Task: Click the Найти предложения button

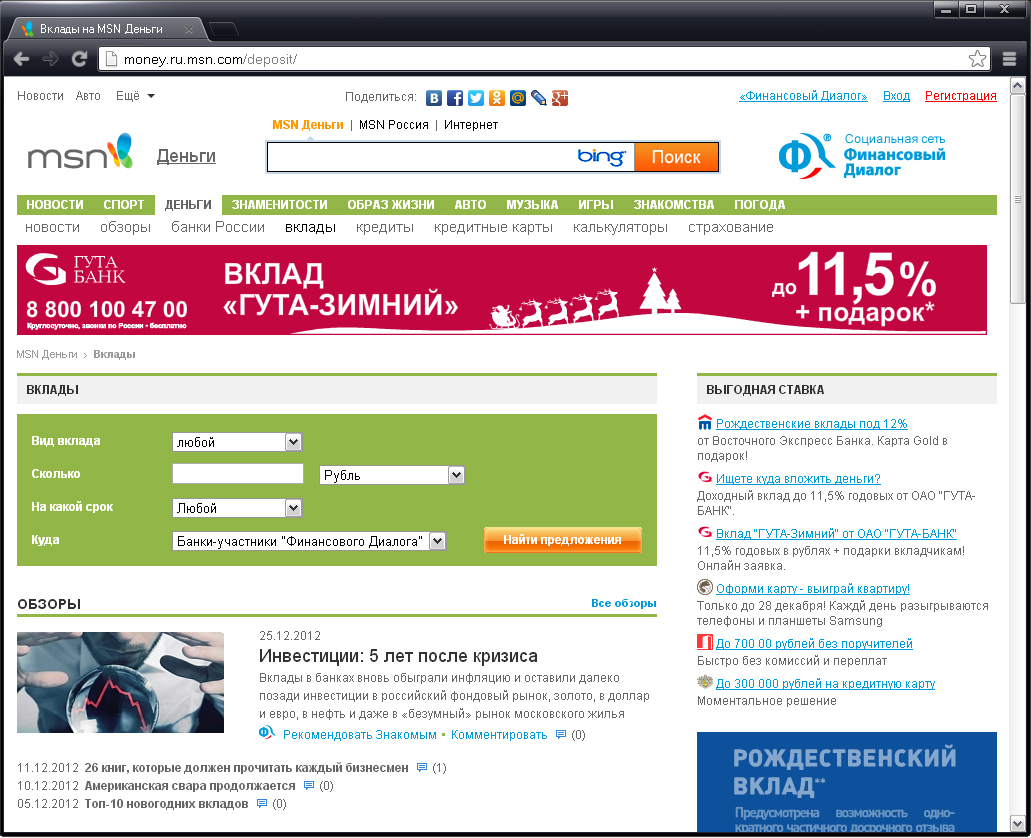Action: click(x=562, y=539)
